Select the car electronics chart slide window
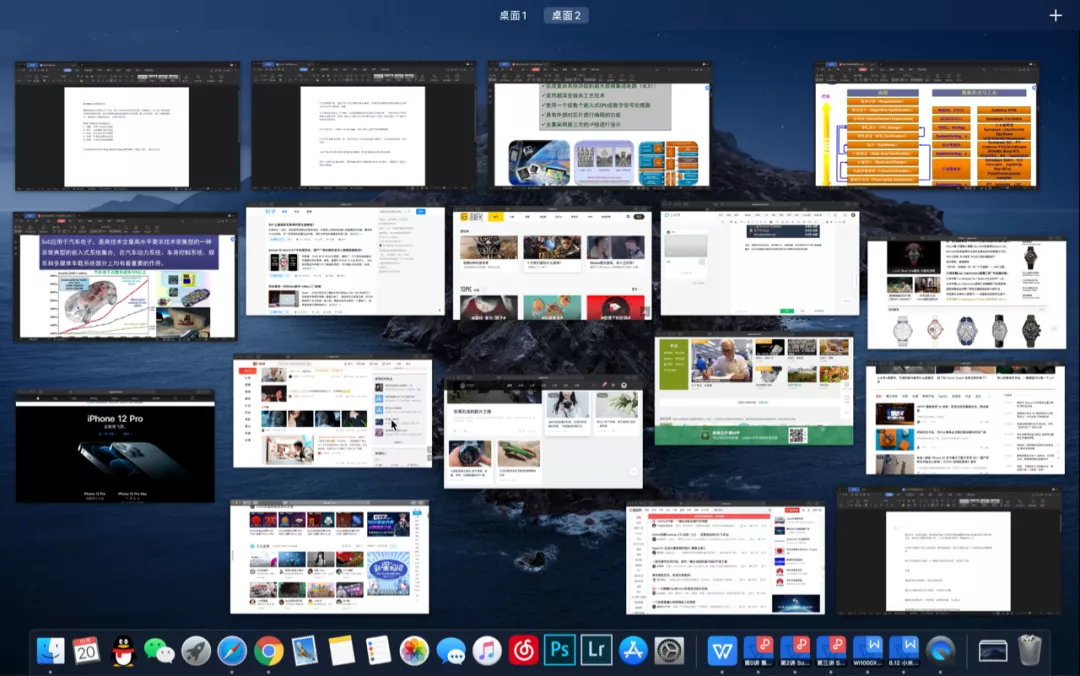Screen dimensions: 1080x676 [x=125, y=277]
